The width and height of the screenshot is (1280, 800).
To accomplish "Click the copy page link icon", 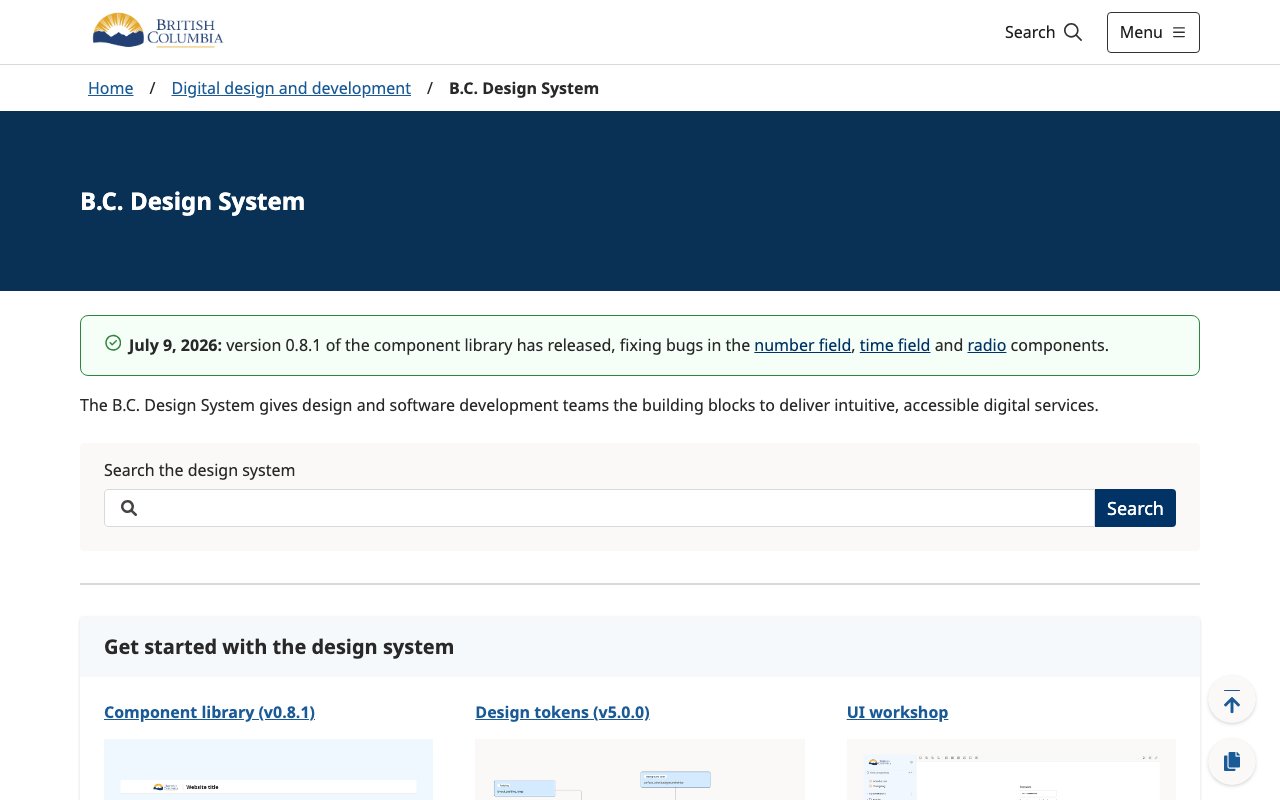I will click(1232, 761).
